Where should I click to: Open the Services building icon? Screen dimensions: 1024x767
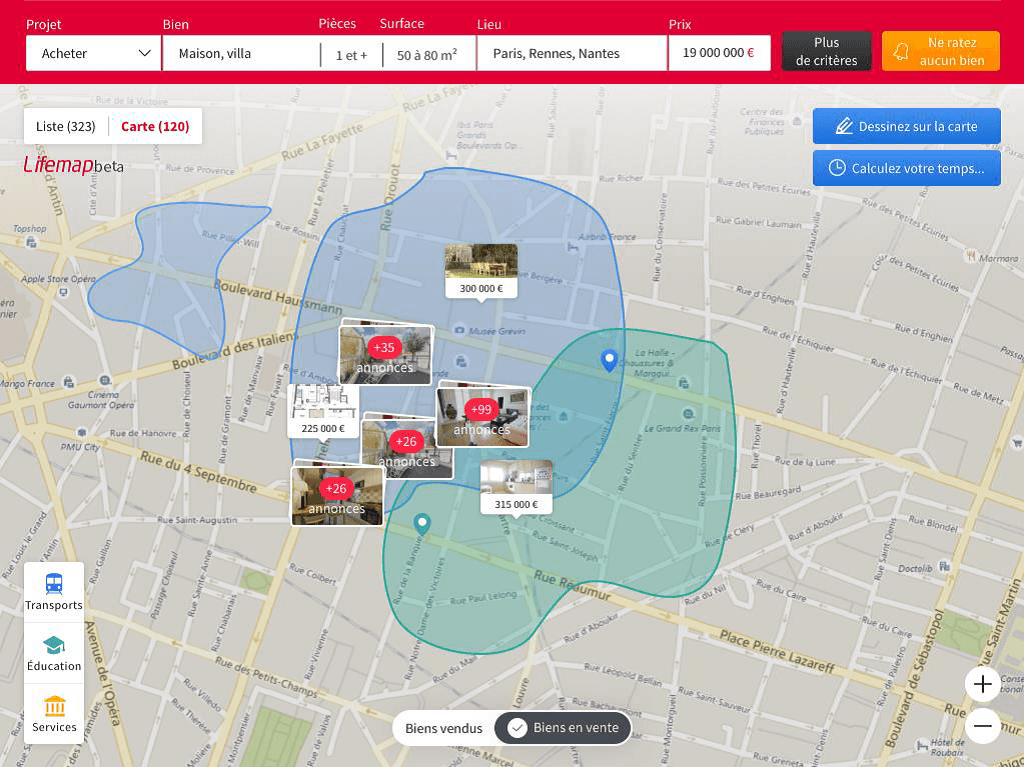click(54, 706)
